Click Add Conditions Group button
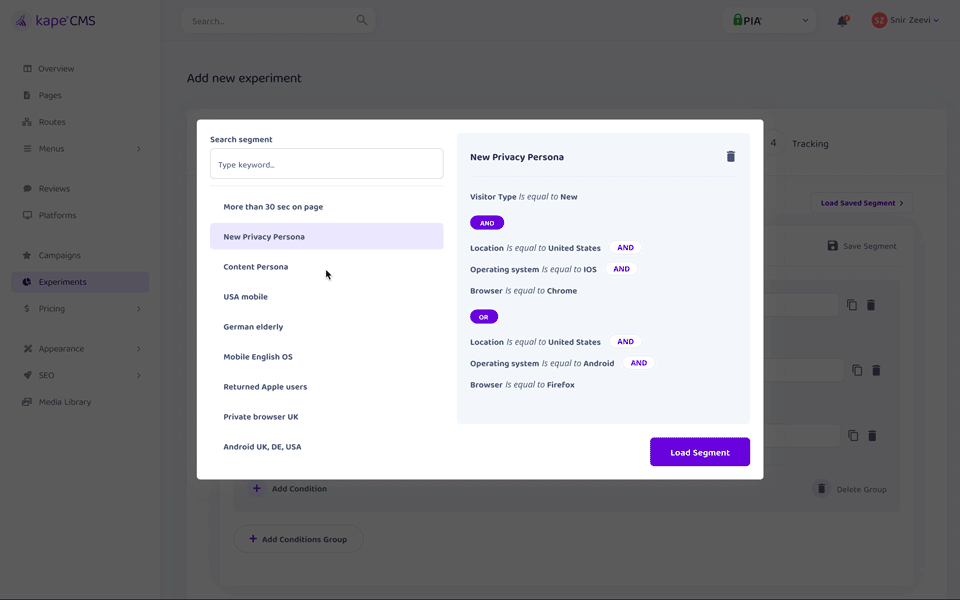The height and width of the screenshot is (600, 960). pos(298,539)
